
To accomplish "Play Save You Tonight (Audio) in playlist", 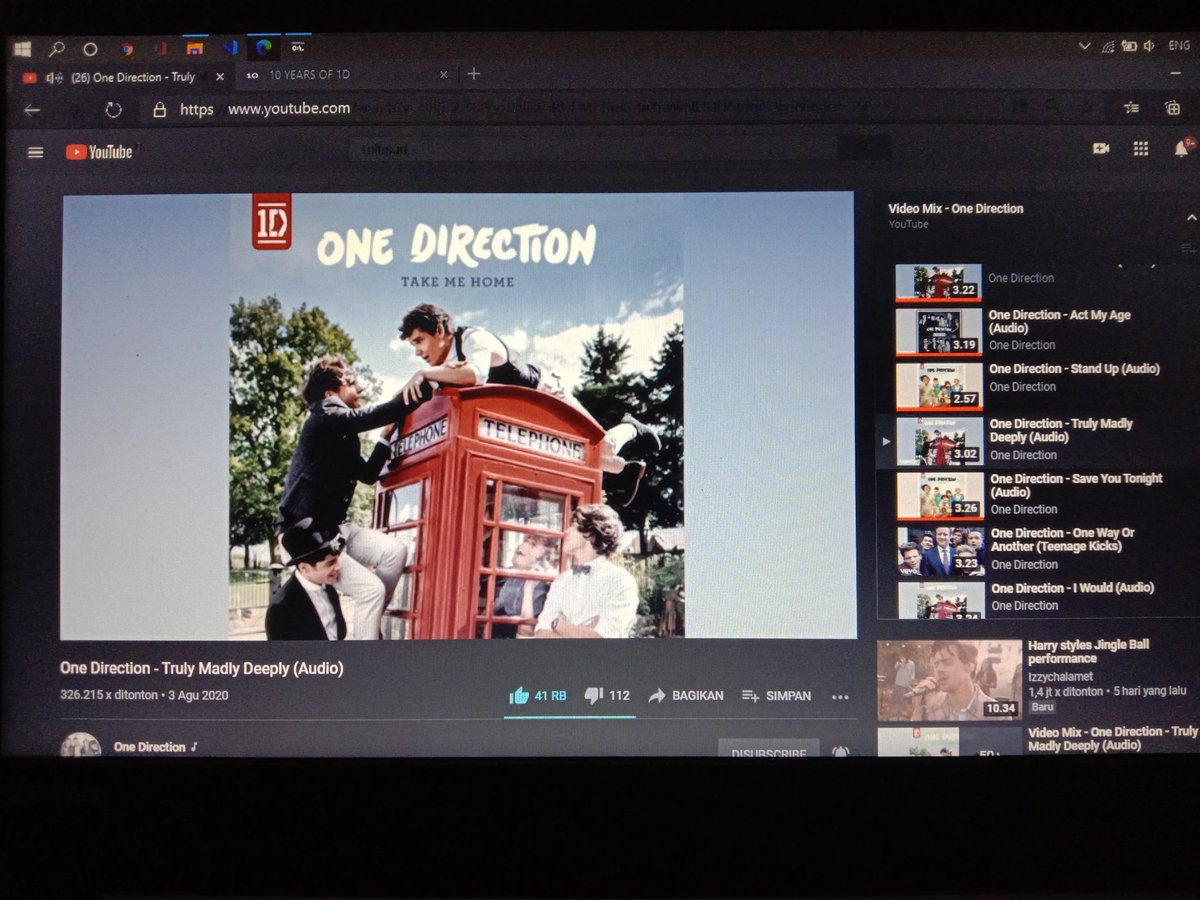I will tap(1037, 494).
